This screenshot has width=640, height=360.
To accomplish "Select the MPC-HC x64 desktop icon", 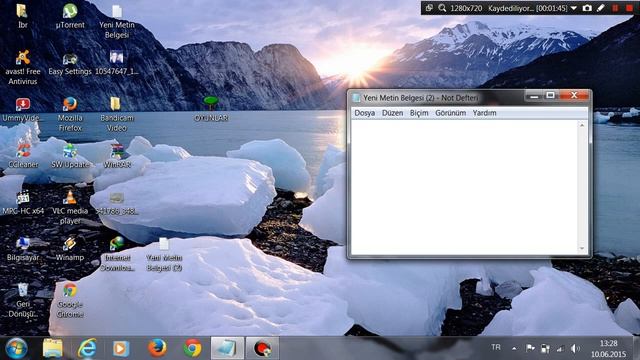I will click(23, 203).
